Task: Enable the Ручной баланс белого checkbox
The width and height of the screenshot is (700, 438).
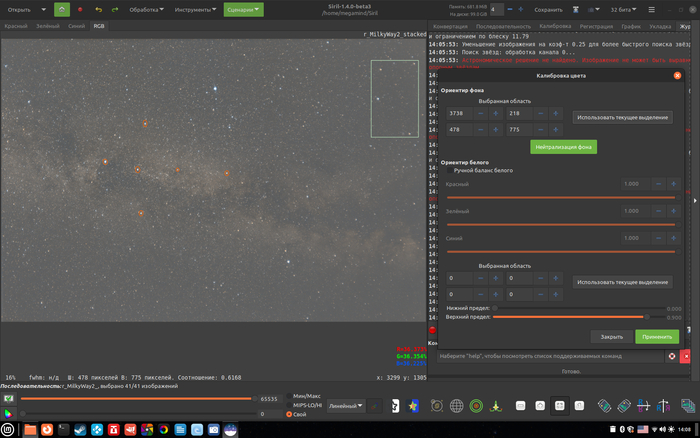Action: click(448, 171)
